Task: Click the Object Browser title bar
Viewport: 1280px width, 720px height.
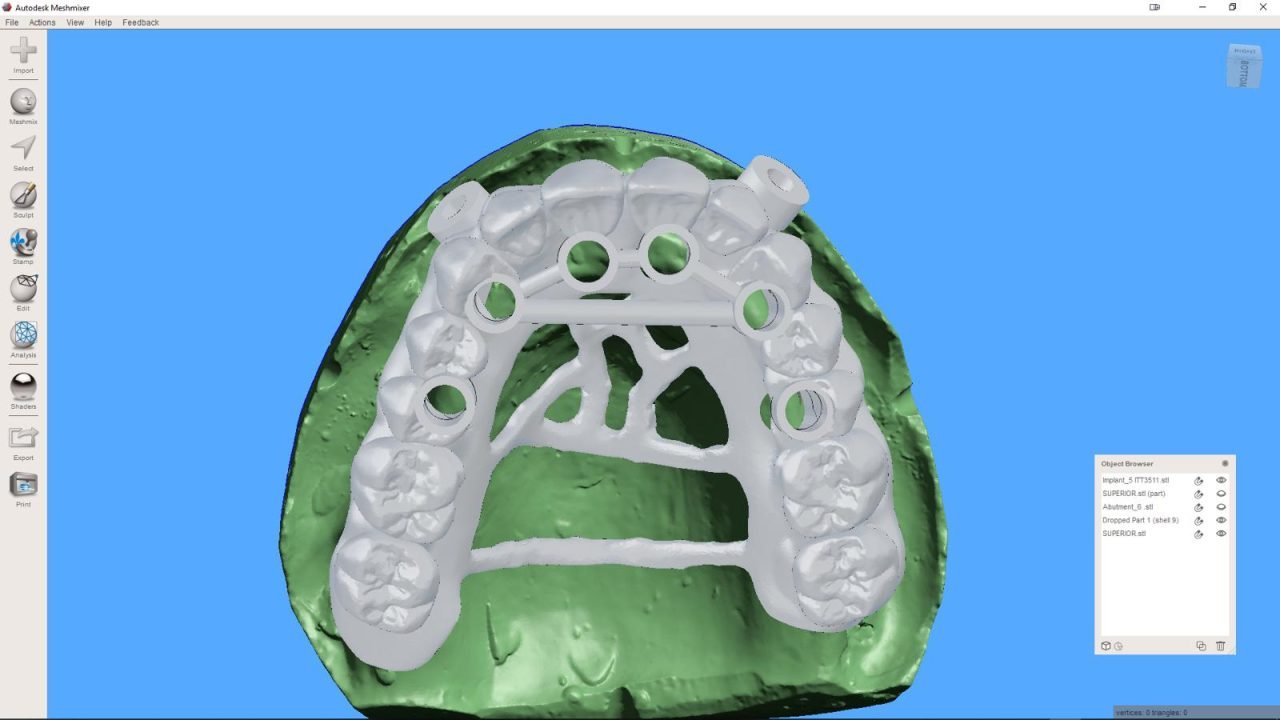Action: (1165, 463)
